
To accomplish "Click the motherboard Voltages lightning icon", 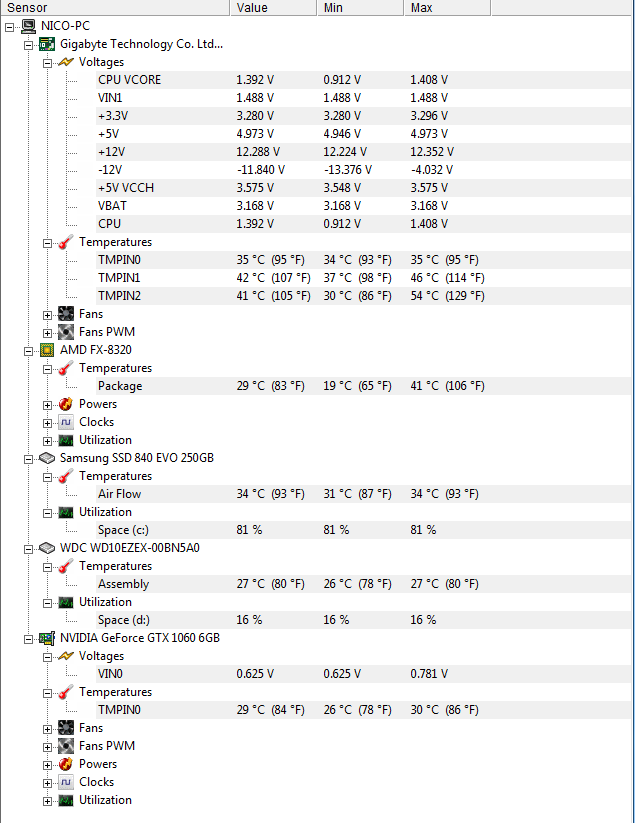I will tap(66, 62).
